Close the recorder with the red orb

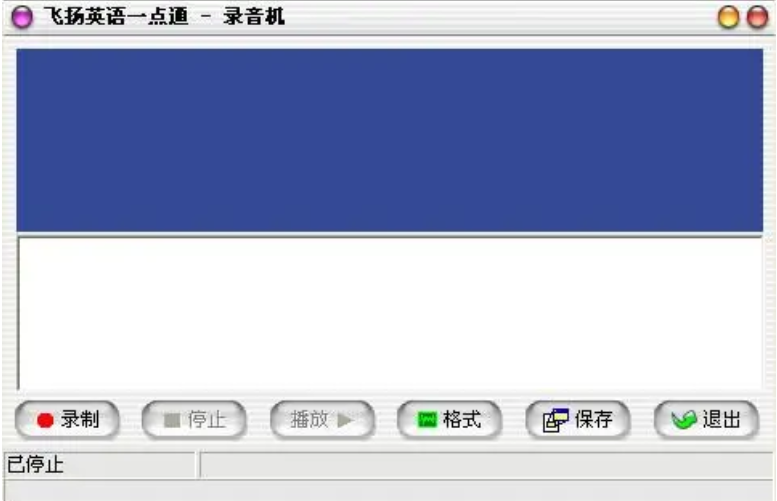coord(757,17)
